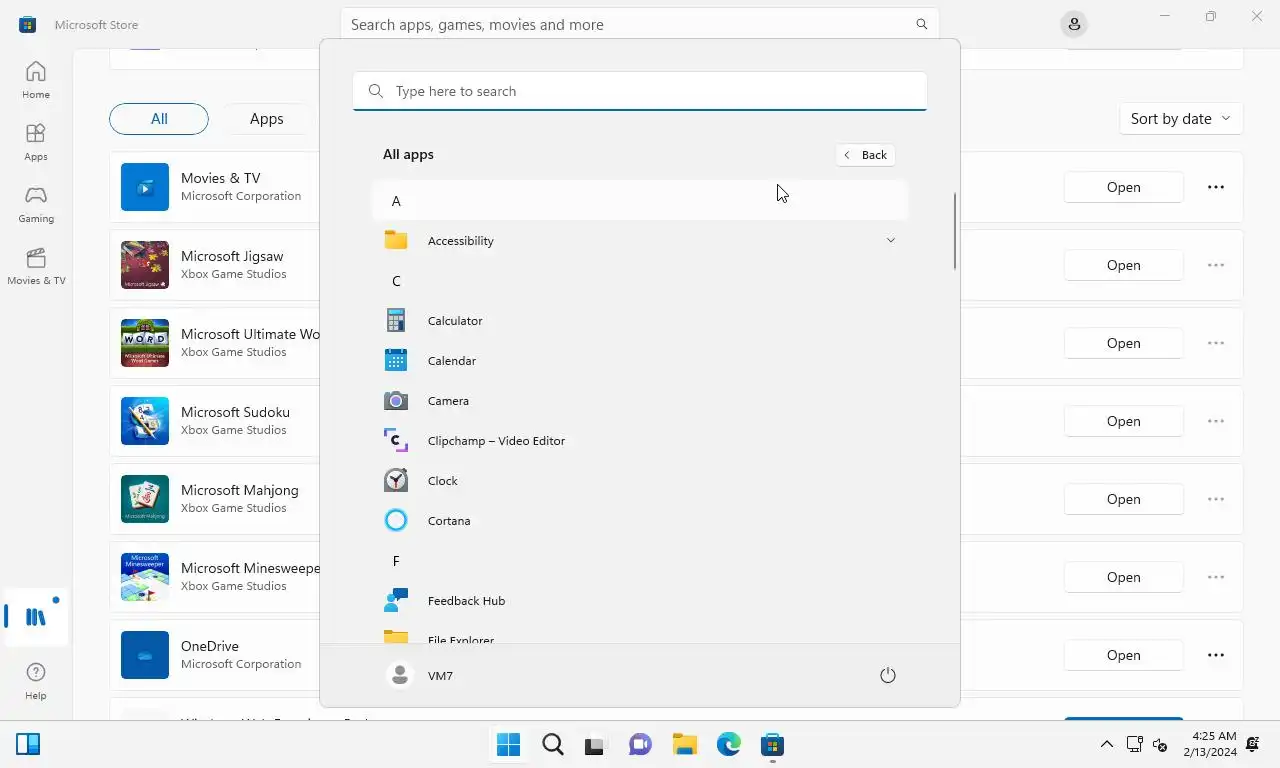This screenshot has width=1280, height=768.
Task: Click the volume icon in system tray
Action: click(x=1160, y=744)
